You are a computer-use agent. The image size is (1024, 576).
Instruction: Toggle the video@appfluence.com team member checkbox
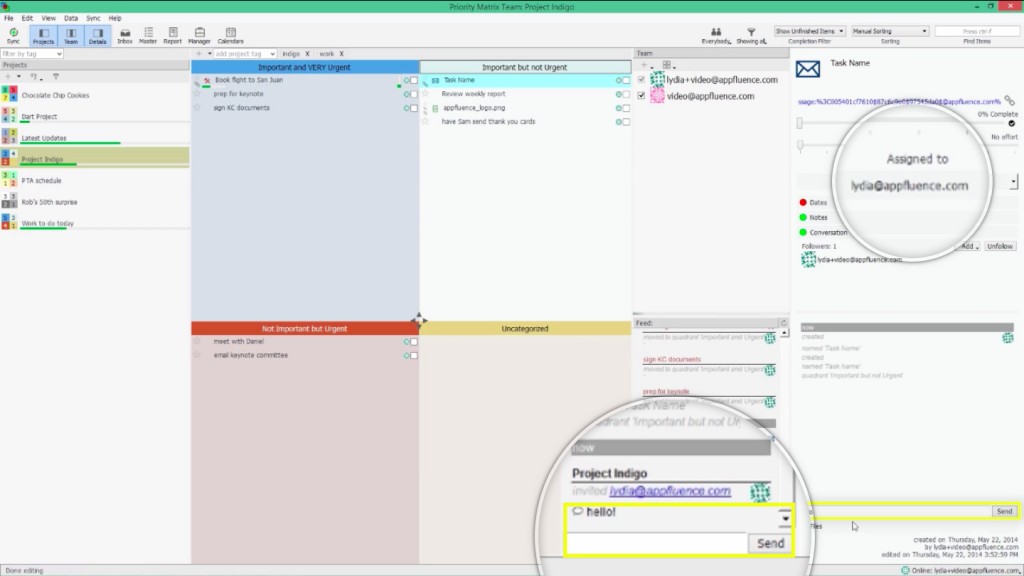[x=641, y=96]
